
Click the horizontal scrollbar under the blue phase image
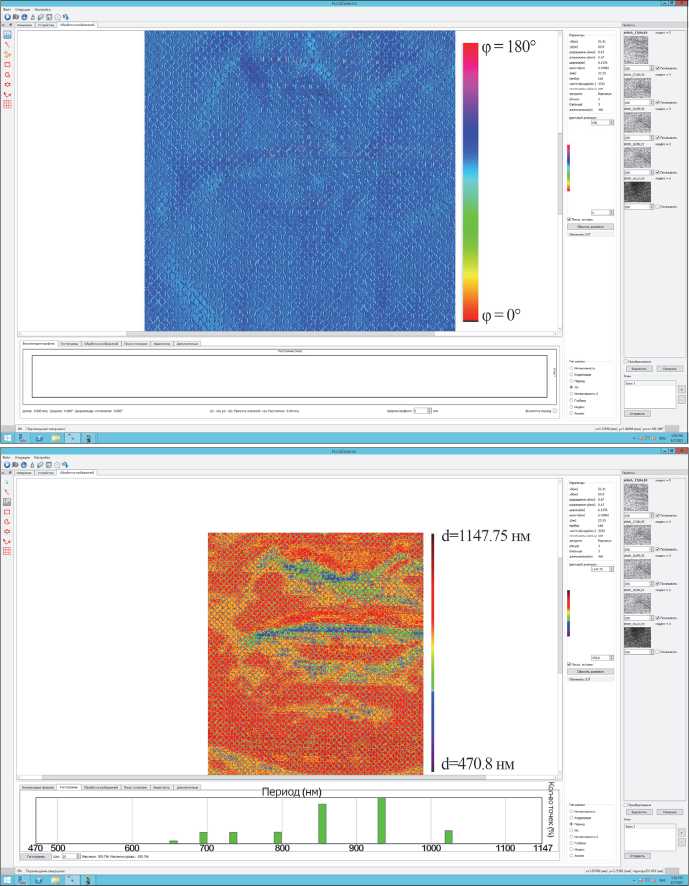click(x=281, y=334)
